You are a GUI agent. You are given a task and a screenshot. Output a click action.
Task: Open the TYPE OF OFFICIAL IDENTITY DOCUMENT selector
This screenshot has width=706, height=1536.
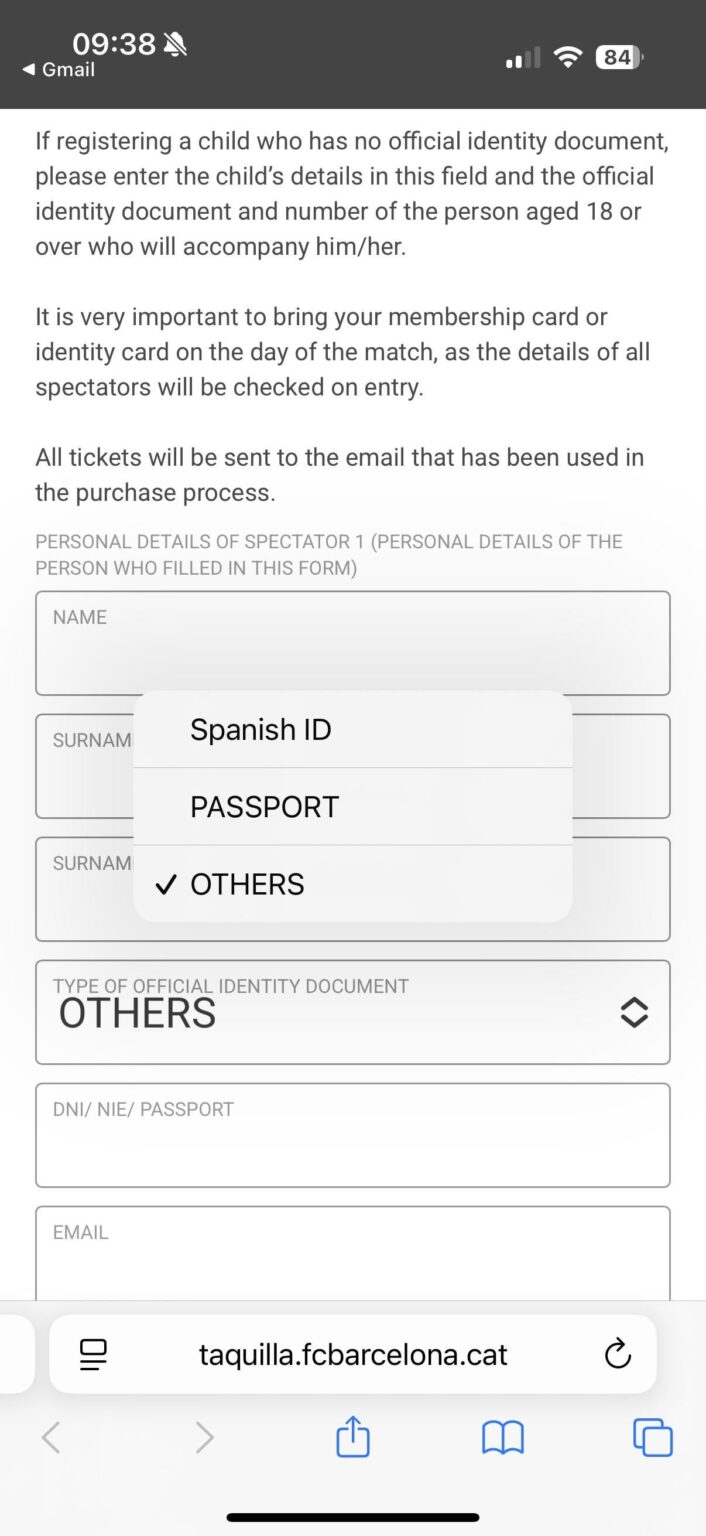tap(352, 1012)
